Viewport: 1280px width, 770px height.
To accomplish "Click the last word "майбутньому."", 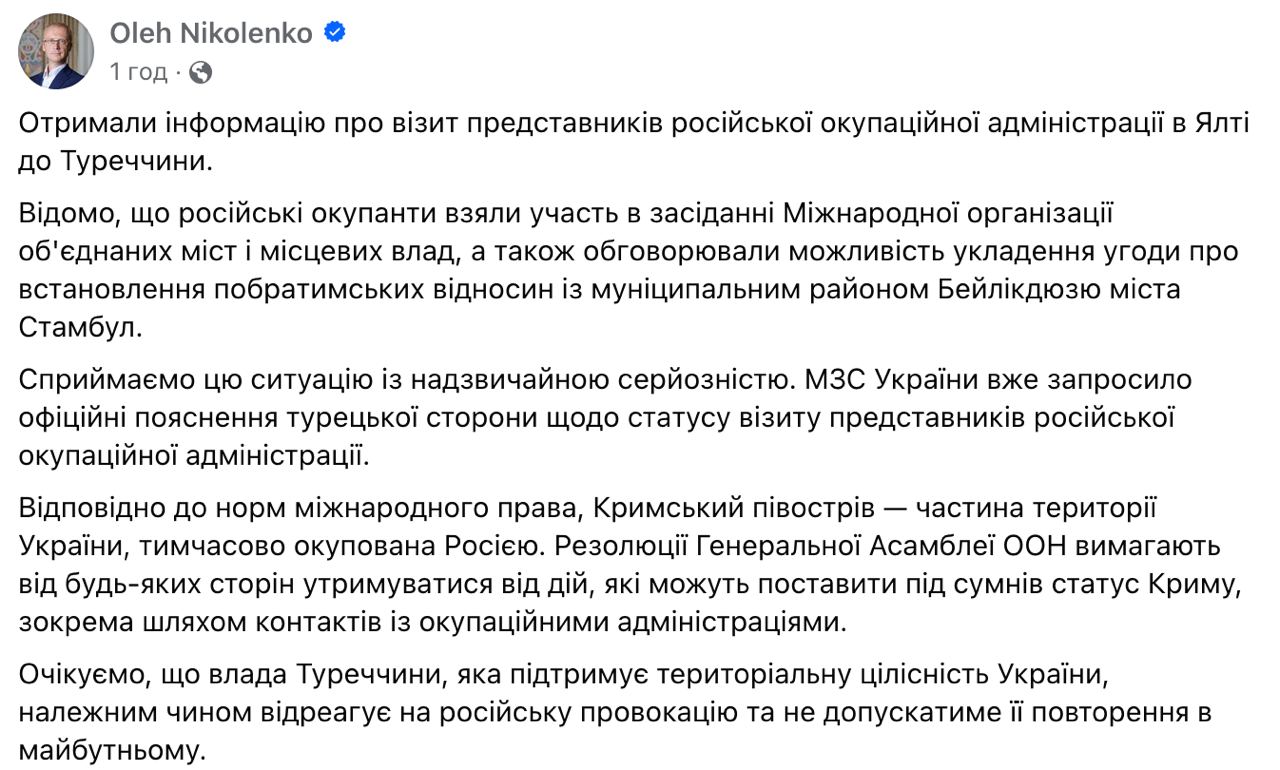I will point(111,749).
